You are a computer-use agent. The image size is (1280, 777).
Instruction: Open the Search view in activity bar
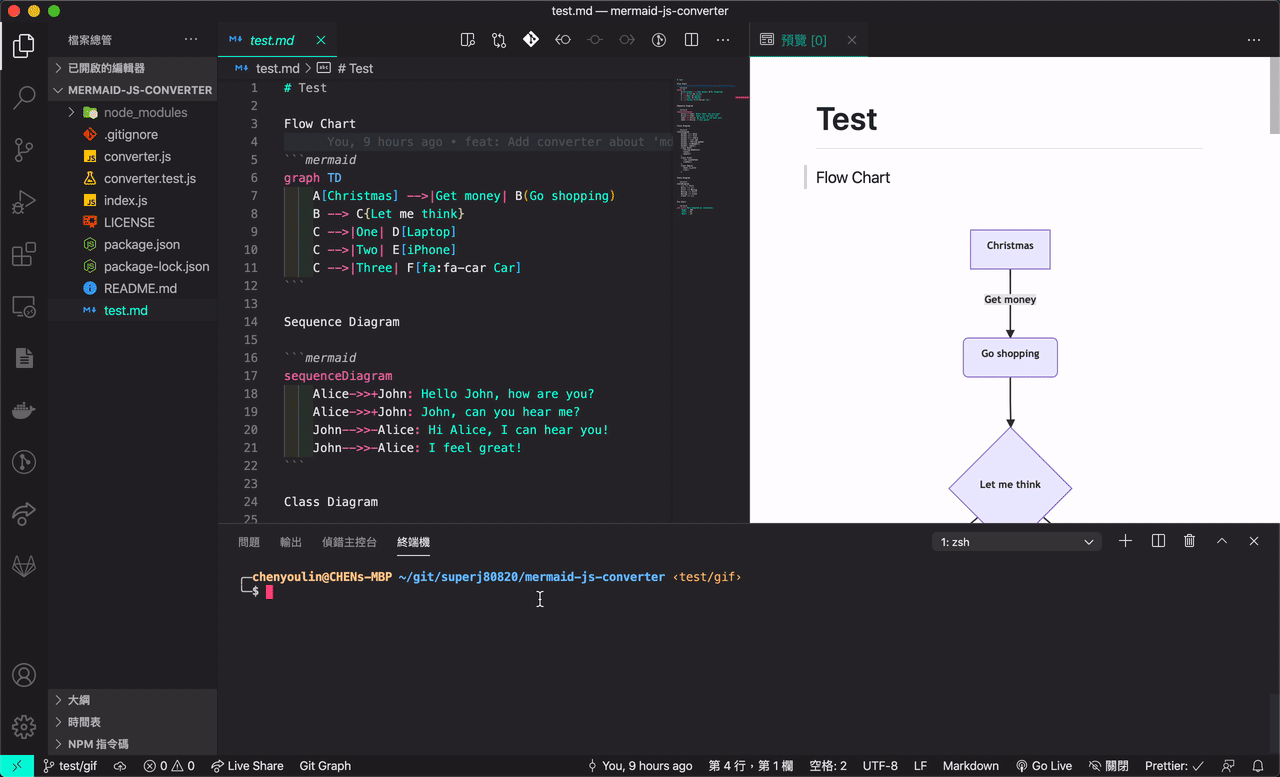coord(24,97)
